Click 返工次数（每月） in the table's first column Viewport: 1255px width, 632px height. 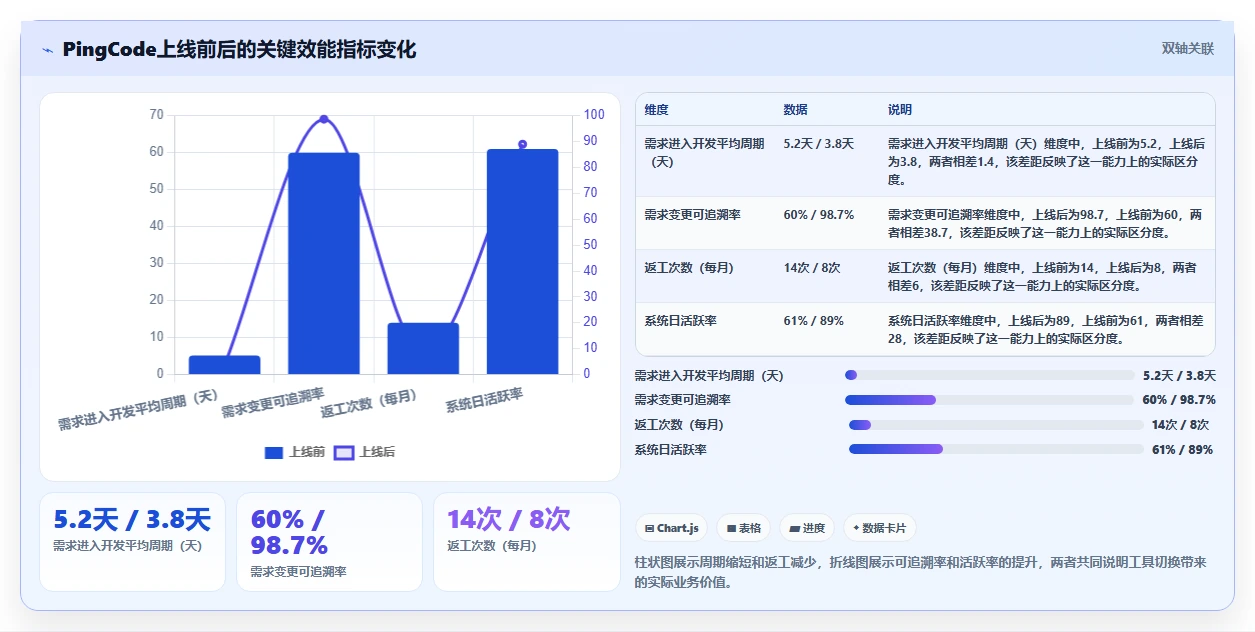[x=692, y=268]
